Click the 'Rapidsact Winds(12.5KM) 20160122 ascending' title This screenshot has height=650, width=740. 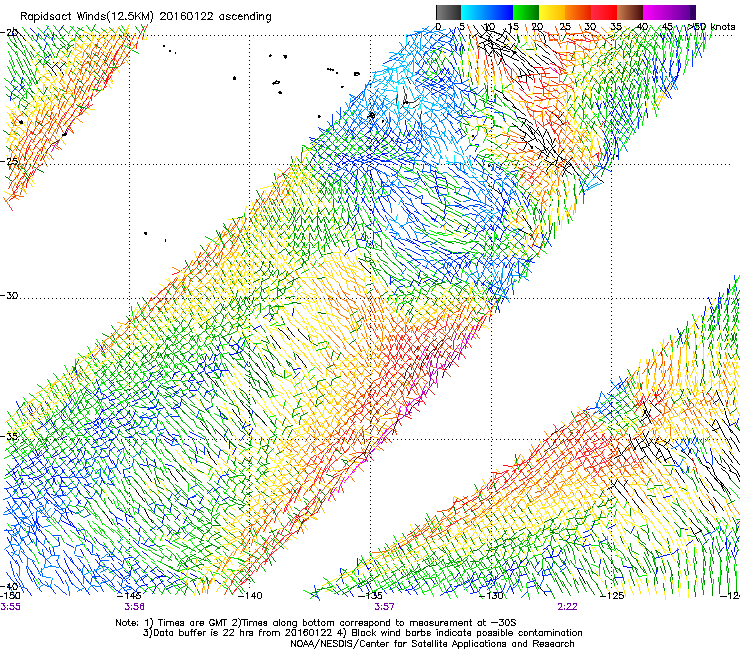click(x=146, y=17)
